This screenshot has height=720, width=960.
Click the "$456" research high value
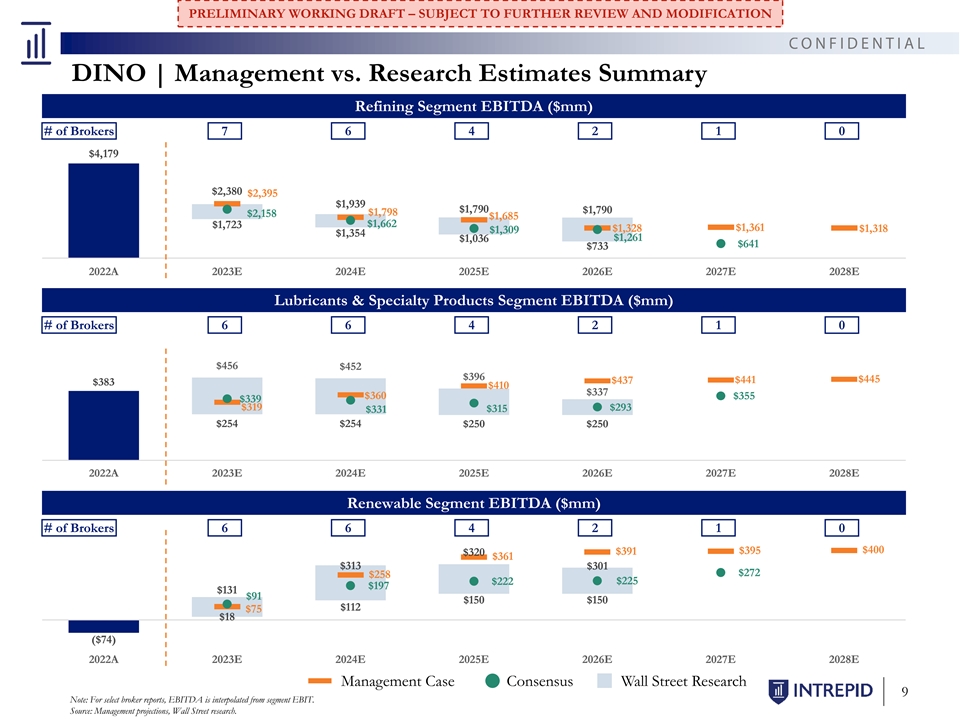click(227, 366)
